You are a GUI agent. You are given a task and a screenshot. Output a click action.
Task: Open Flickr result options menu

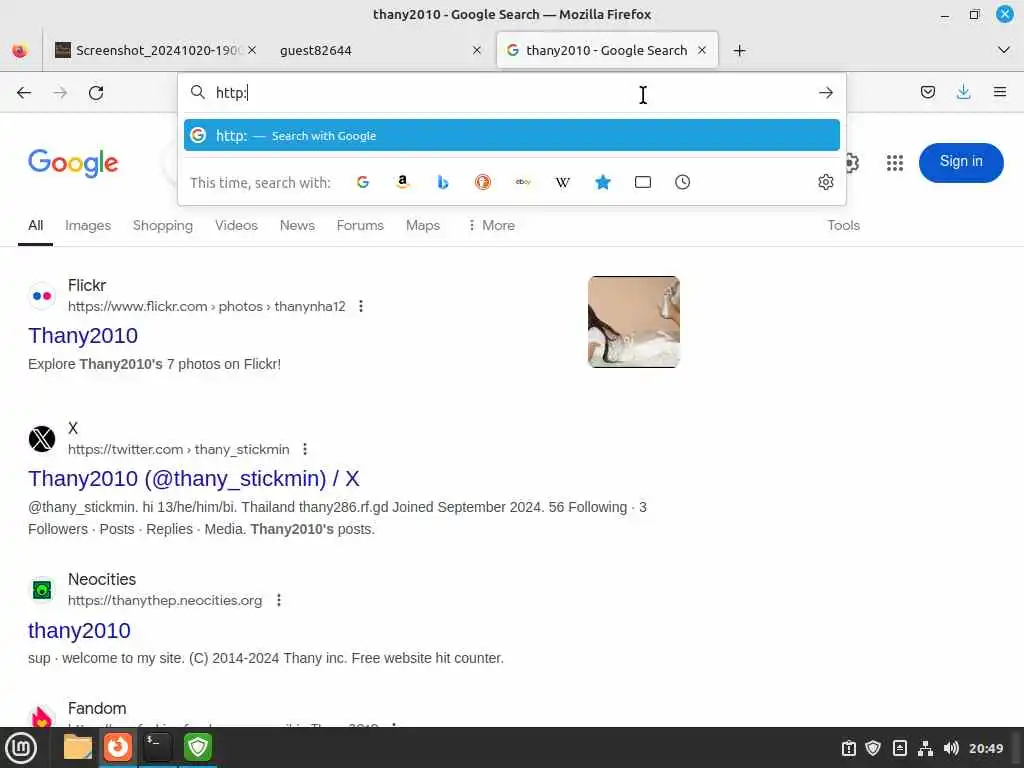click(360, 306)
